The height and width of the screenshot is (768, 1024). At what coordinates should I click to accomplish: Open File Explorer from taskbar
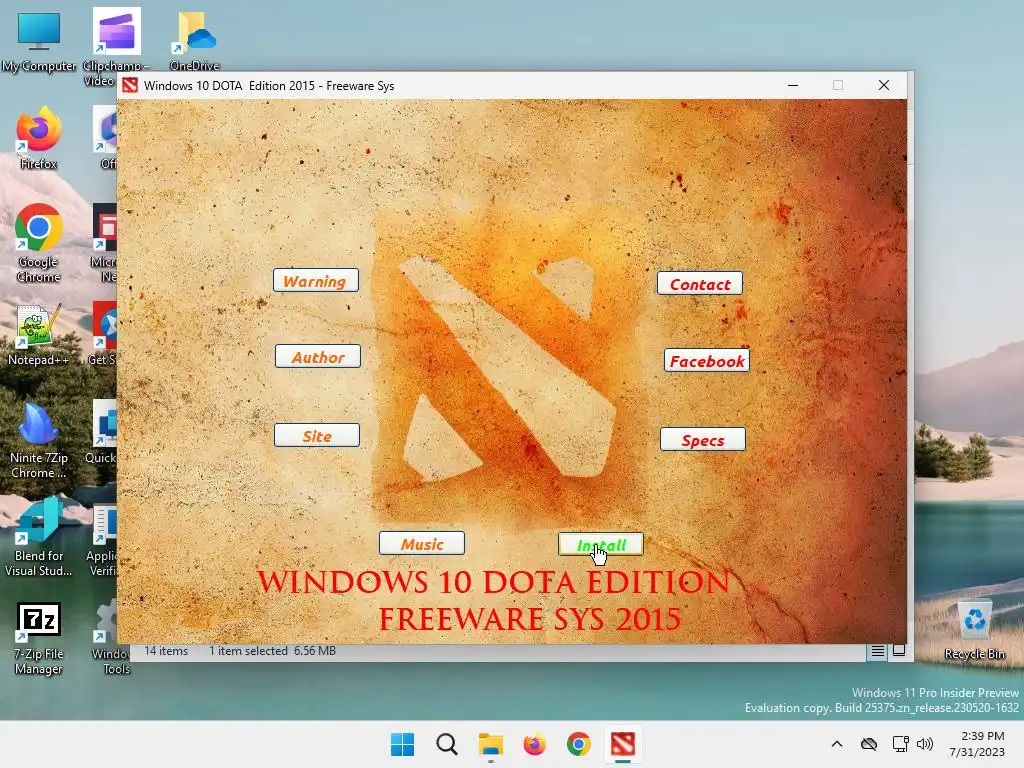coord(490,744)
